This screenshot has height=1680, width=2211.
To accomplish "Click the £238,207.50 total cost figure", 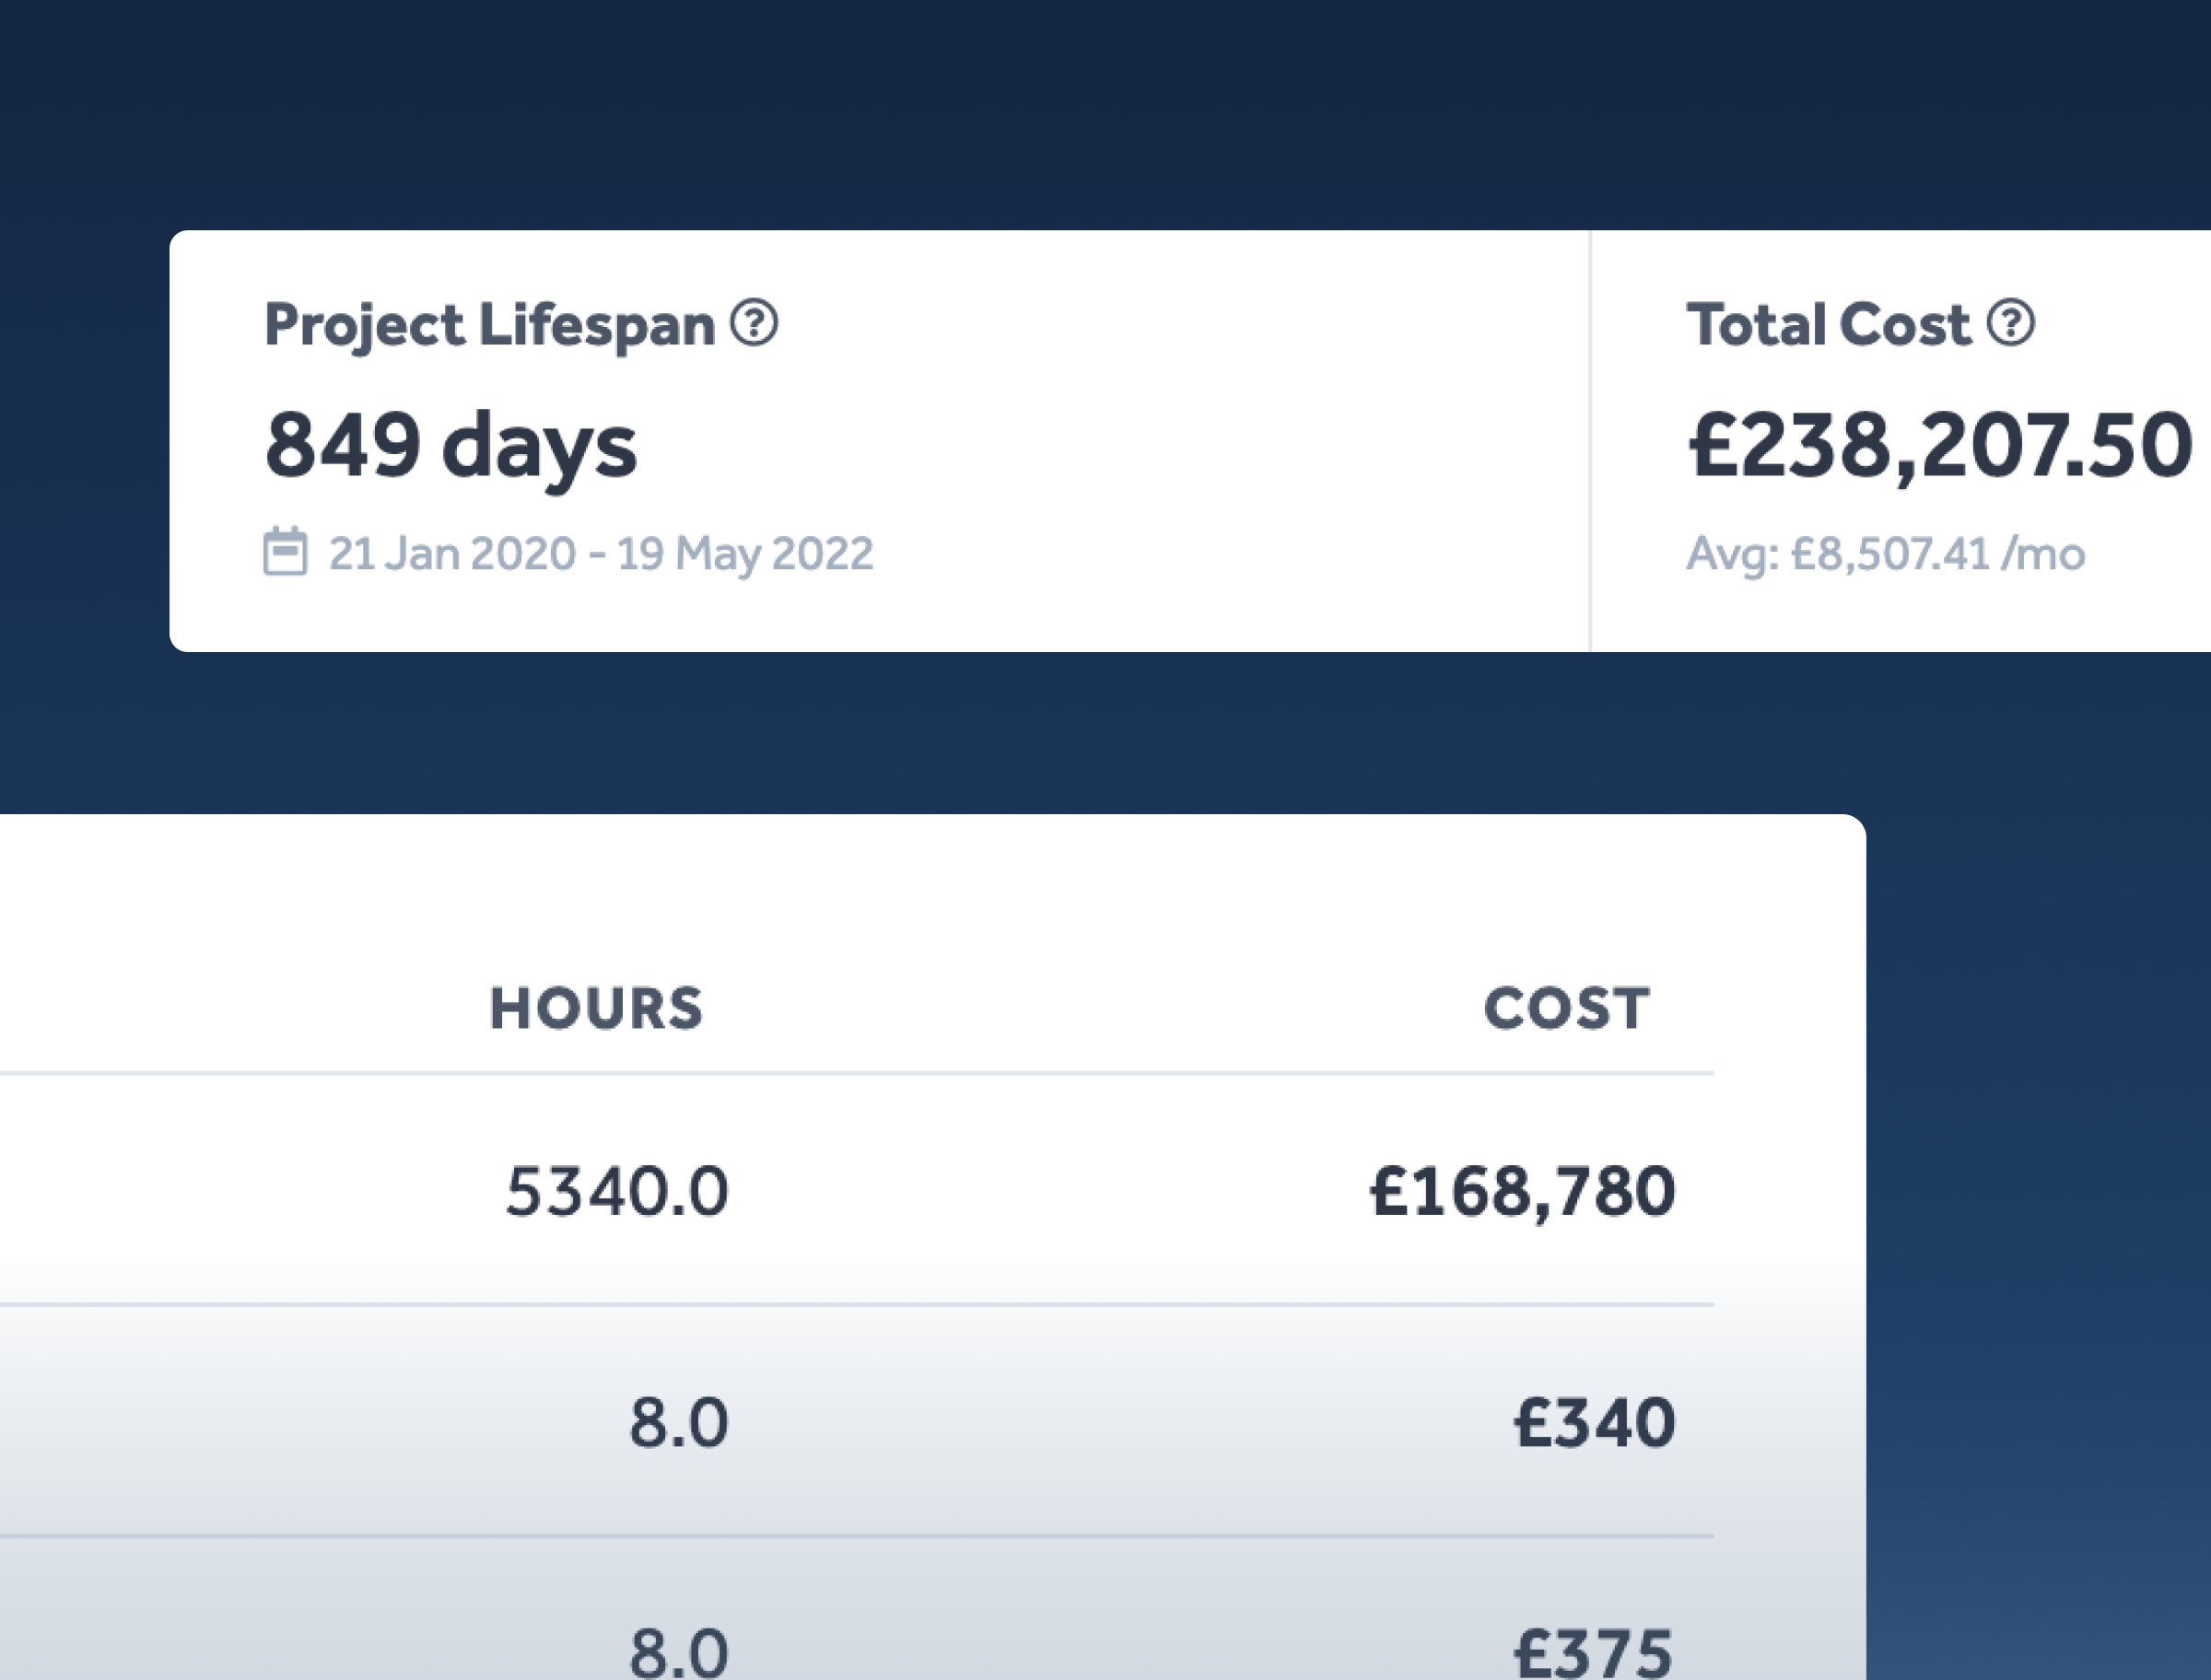I will point(1940,445).
